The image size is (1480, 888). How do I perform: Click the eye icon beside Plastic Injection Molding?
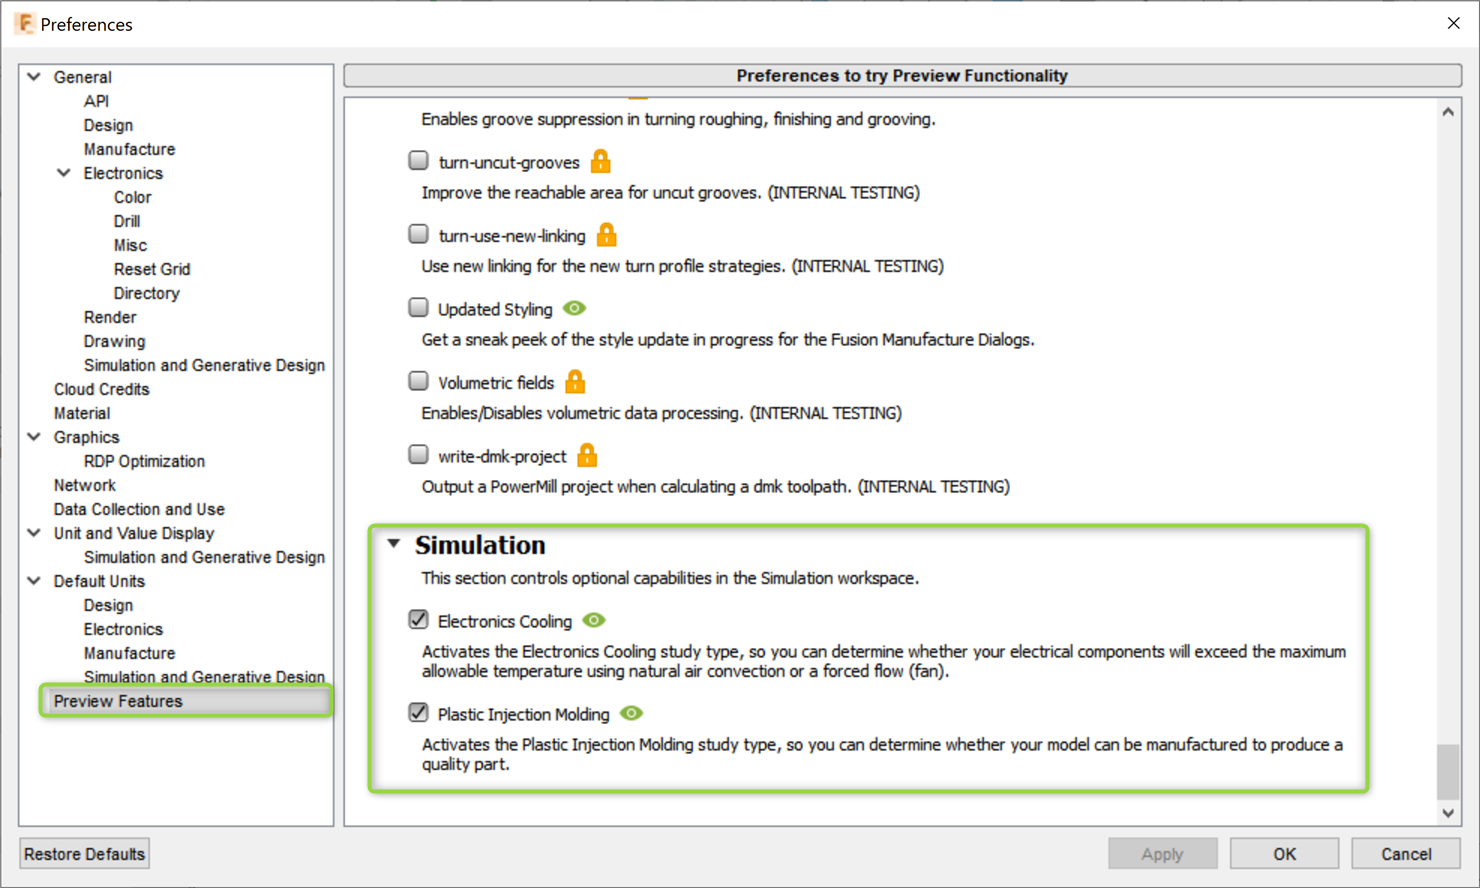pyautogui.click(x=631, y=714)
